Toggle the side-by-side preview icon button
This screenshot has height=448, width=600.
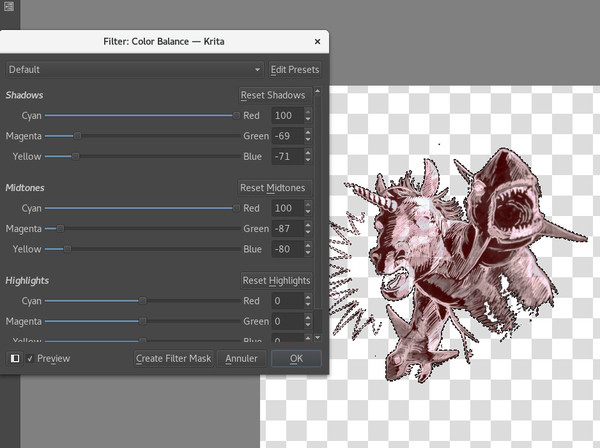(15, 358)
